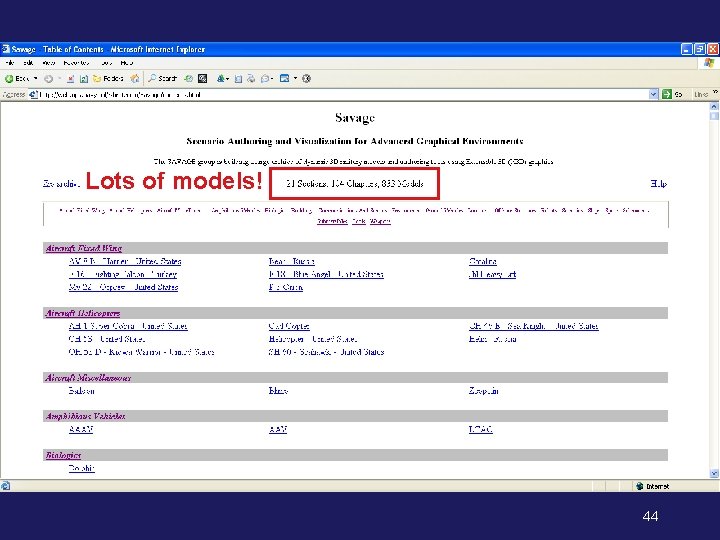This screenshot has height=540, width=720.
Task: Click the Windows flag logo icon
Action: [709, 63]
